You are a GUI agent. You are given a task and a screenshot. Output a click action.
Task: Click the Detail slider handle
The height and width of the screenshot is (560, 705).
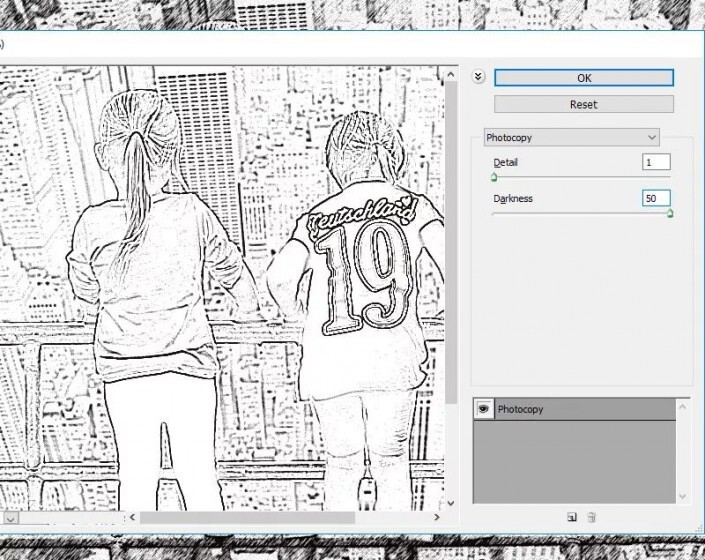(494, 177)
